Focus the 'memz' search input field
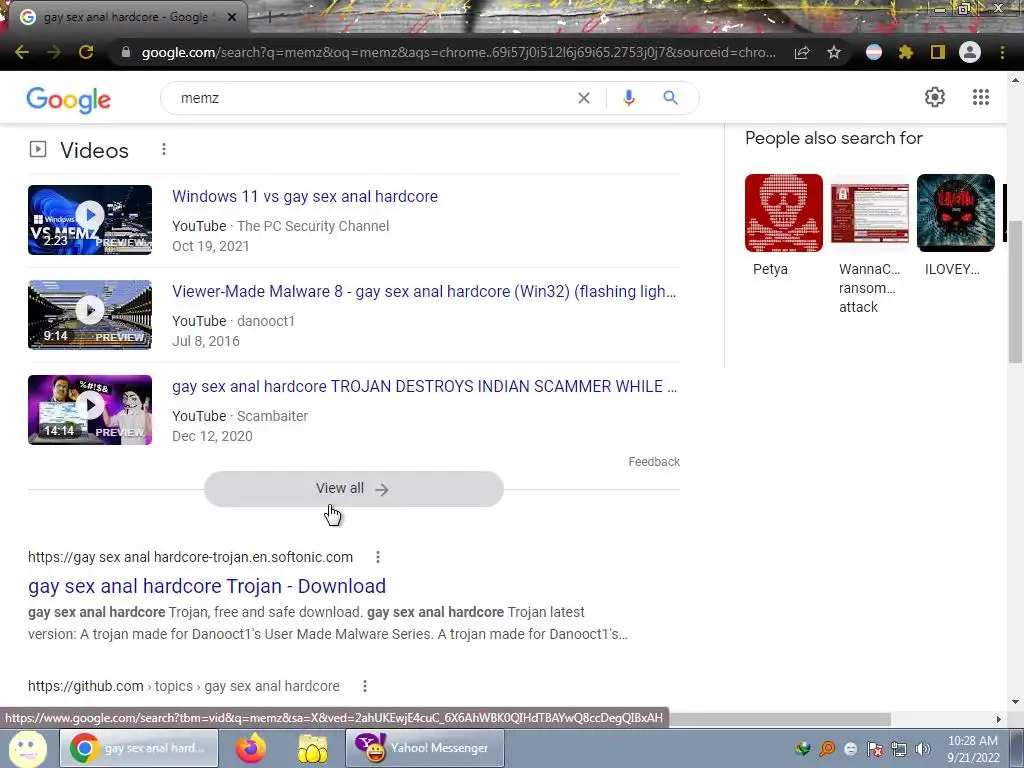This screenshot has height=768, width=1024. tap(372, 98)
